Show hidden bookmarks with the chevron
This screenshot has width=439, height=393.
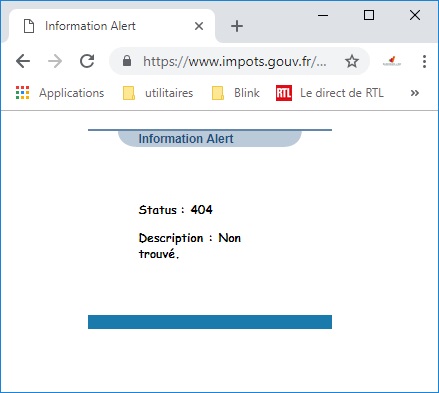pos(415,93)
